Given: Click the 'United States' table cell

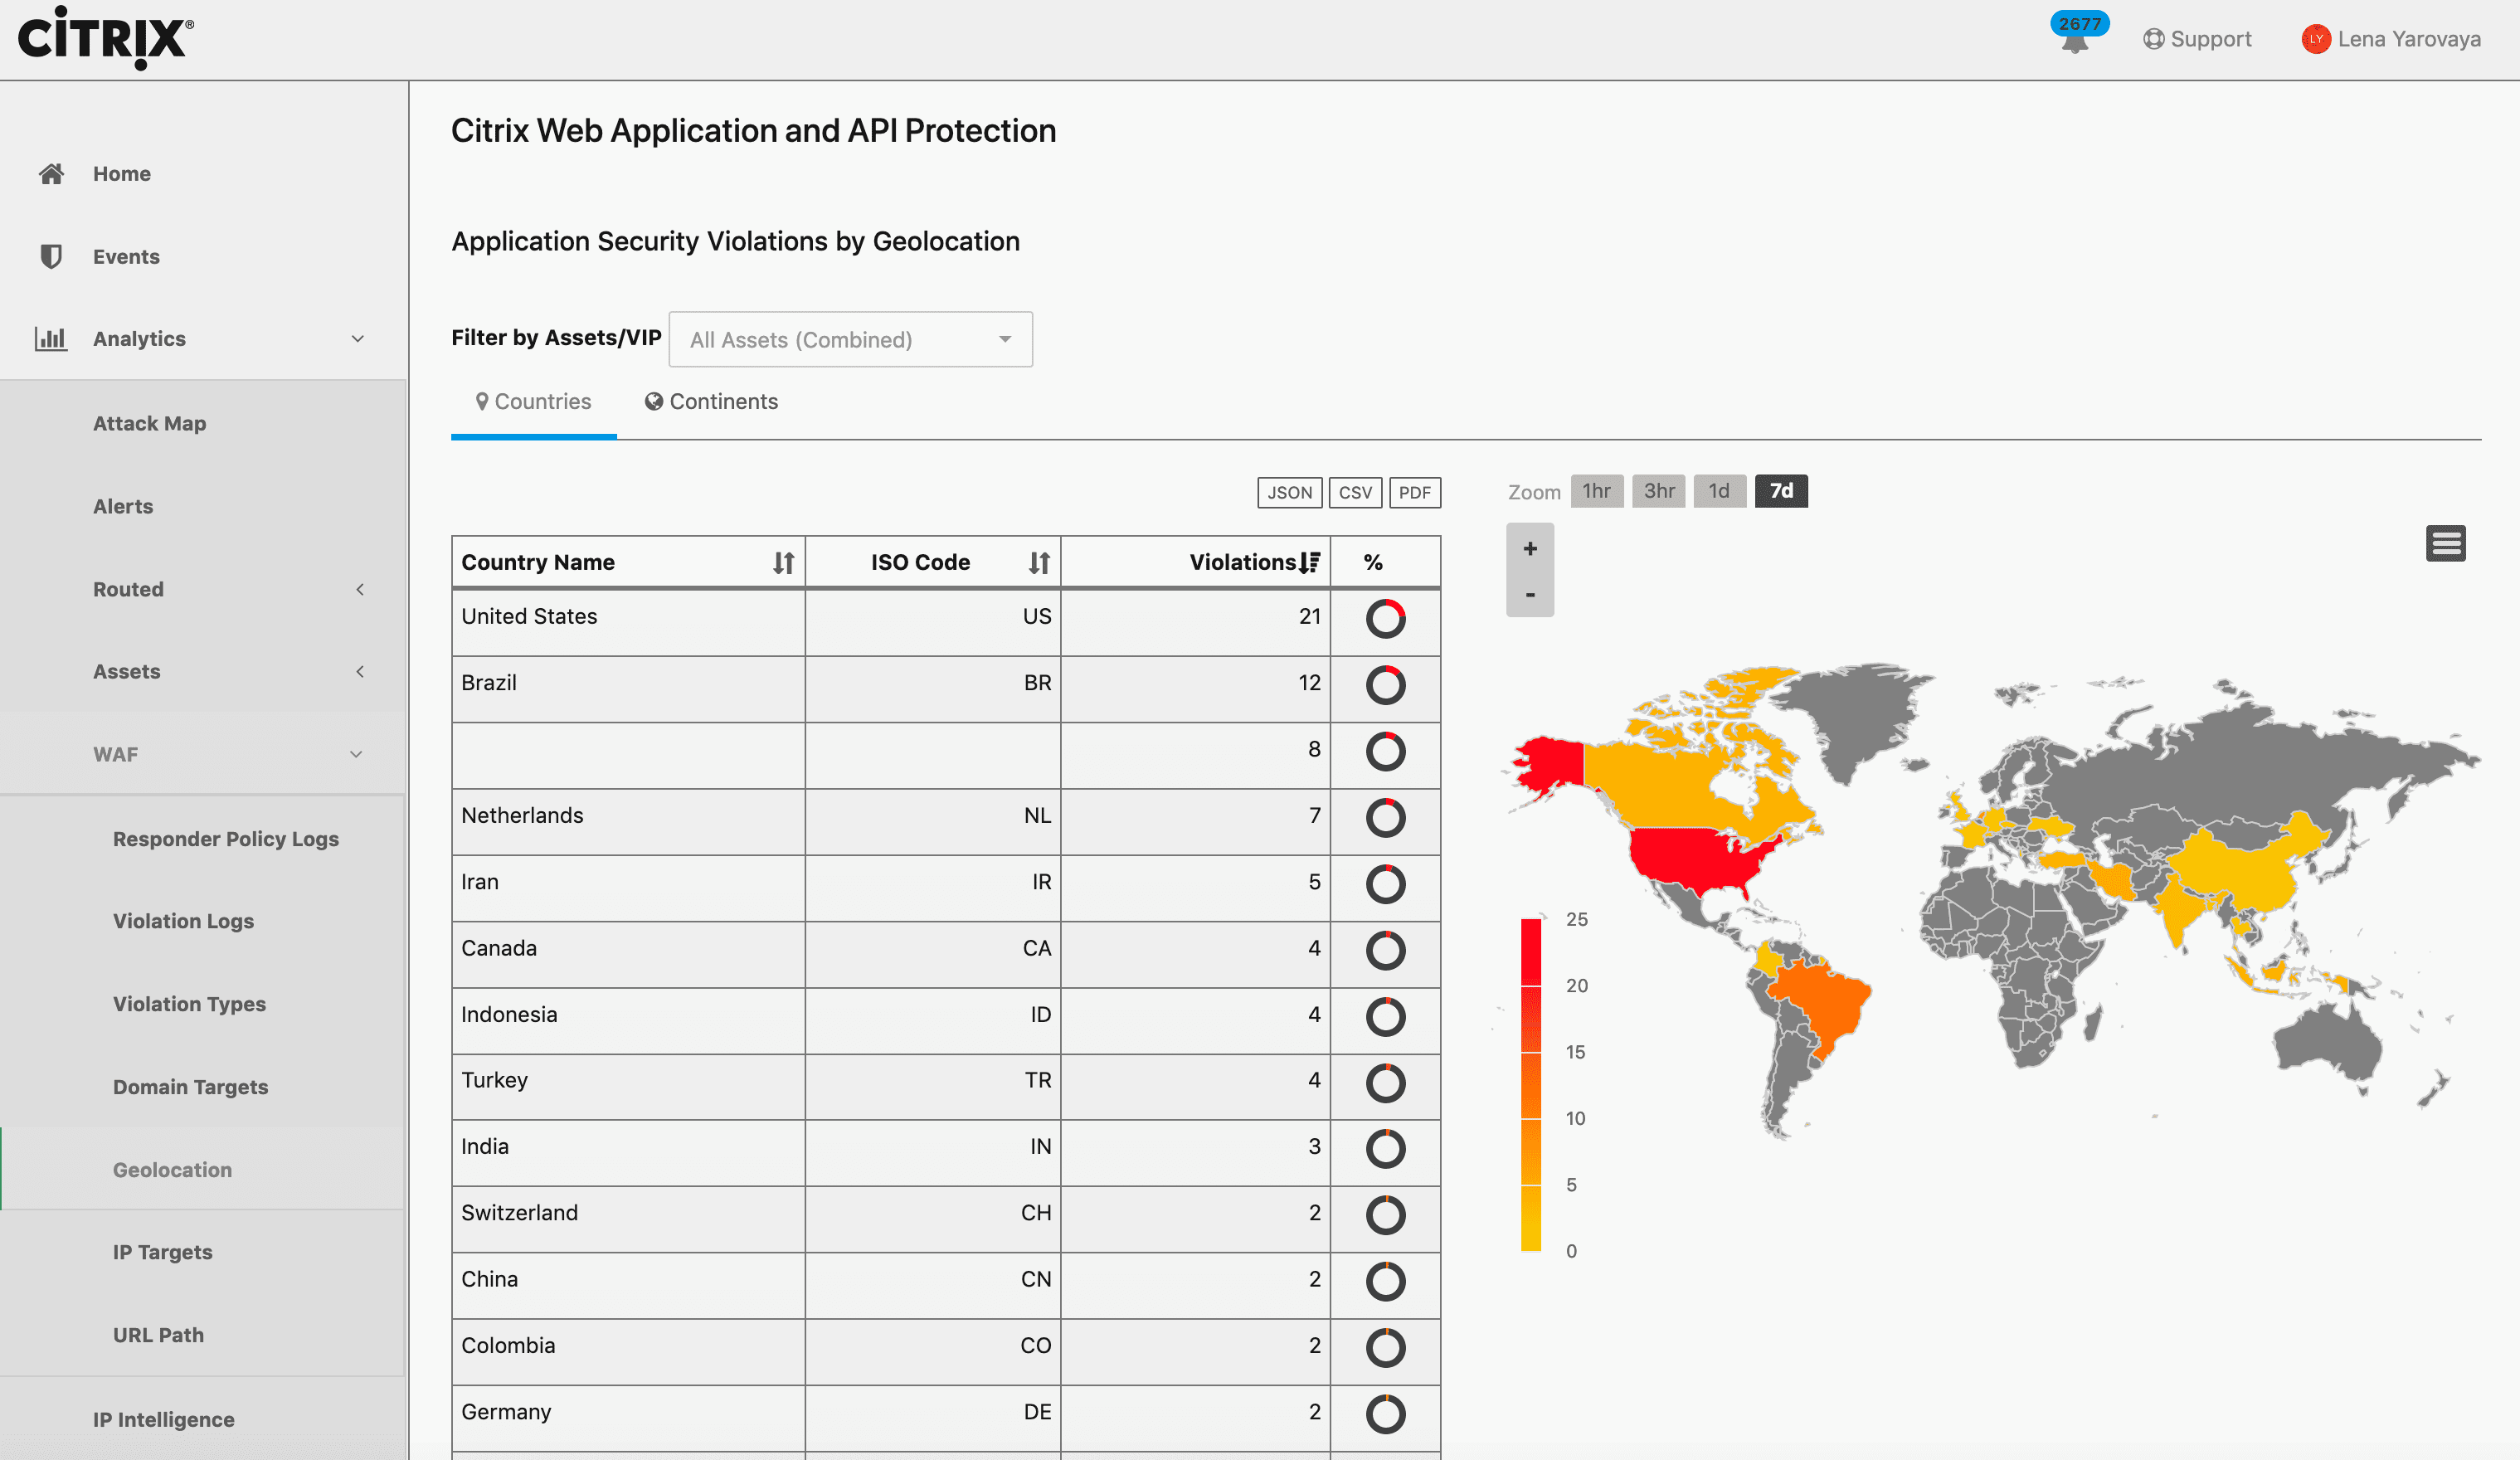Looking at the screenshot, I should [x=628, y=622].
